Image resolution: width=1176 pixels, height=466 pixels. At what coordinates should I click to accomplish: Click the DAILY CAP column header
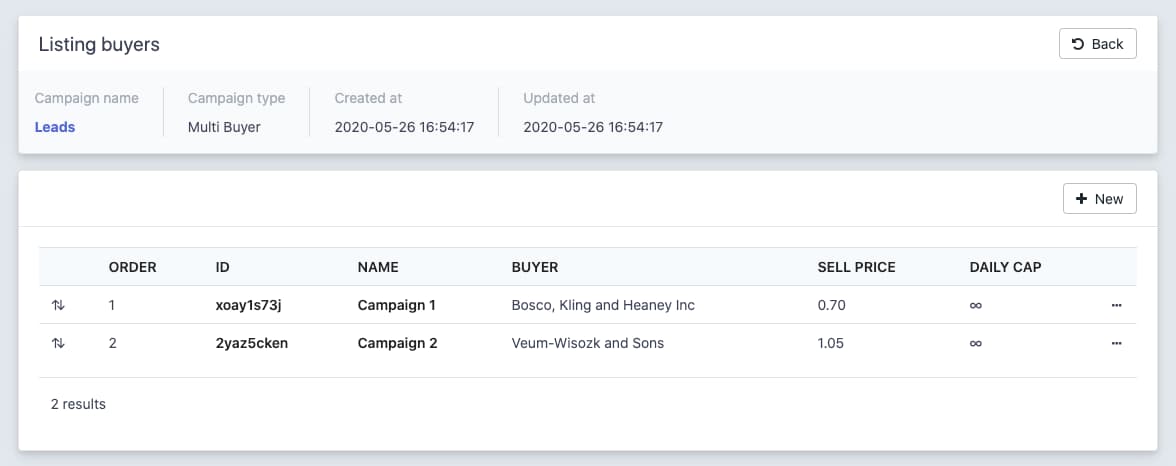pyautogui.click(x=1005, y=267)
